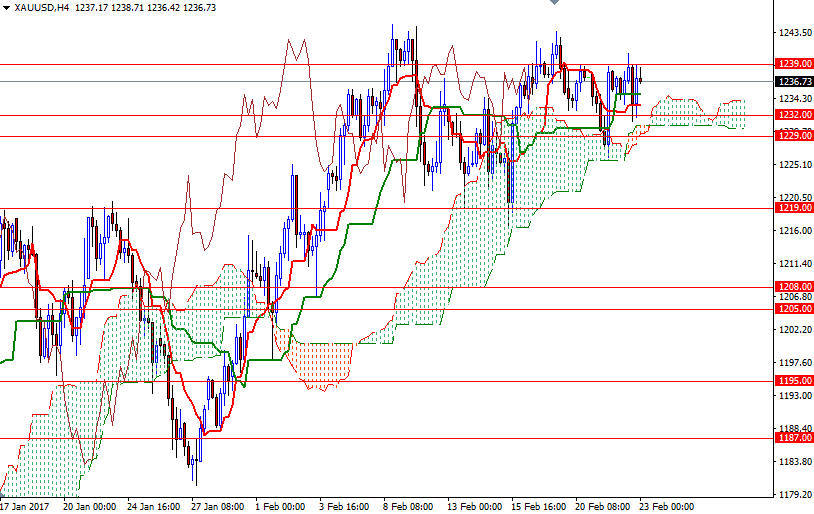Click the current price 1236.73 black label
814x514 pixels.
tap(793, 82)
